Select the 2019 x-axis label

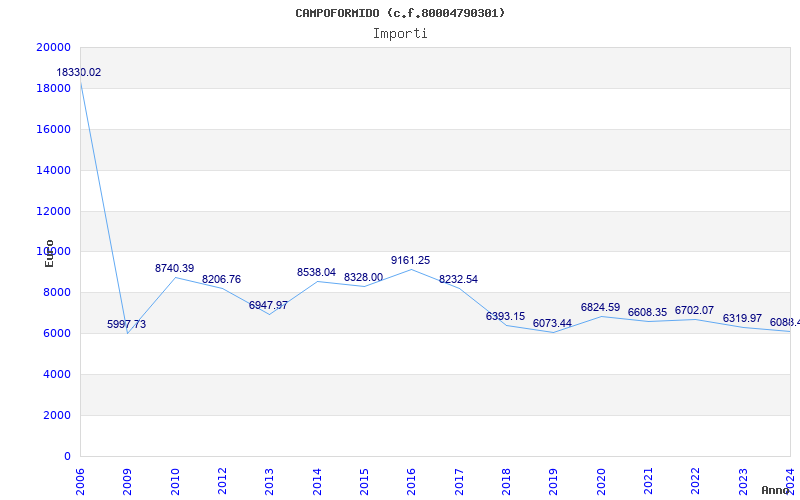[x=553, y=481]
